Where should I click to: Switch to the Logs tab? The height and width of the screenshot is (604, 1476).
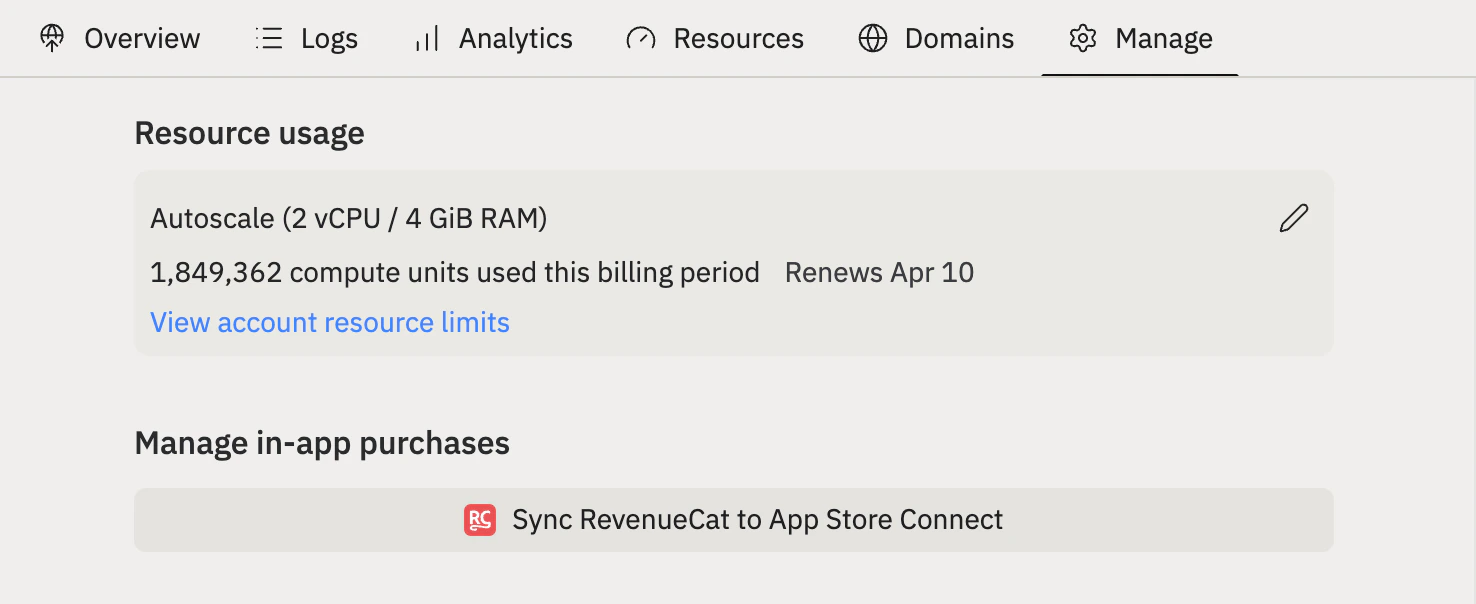(x=328, y=38)
